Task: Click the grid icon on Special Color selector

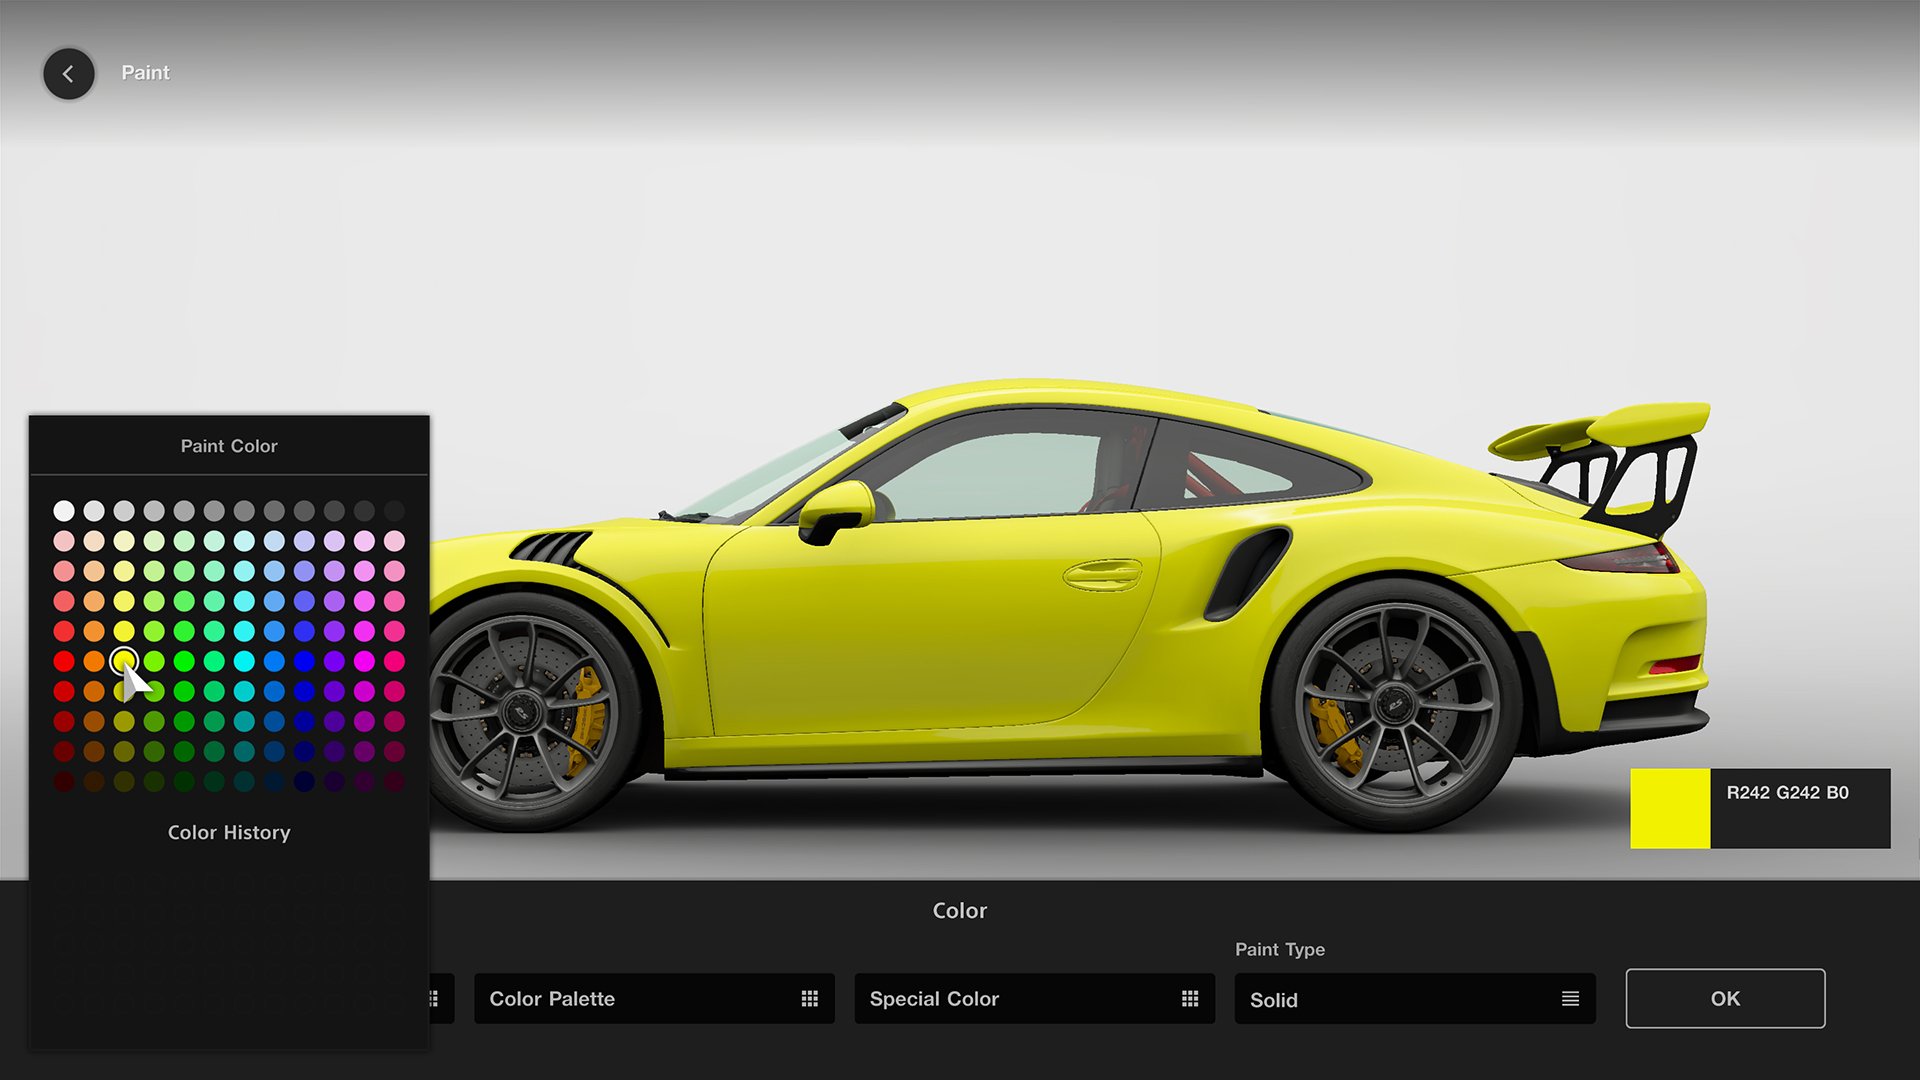Action: [x=1189, y=998]
